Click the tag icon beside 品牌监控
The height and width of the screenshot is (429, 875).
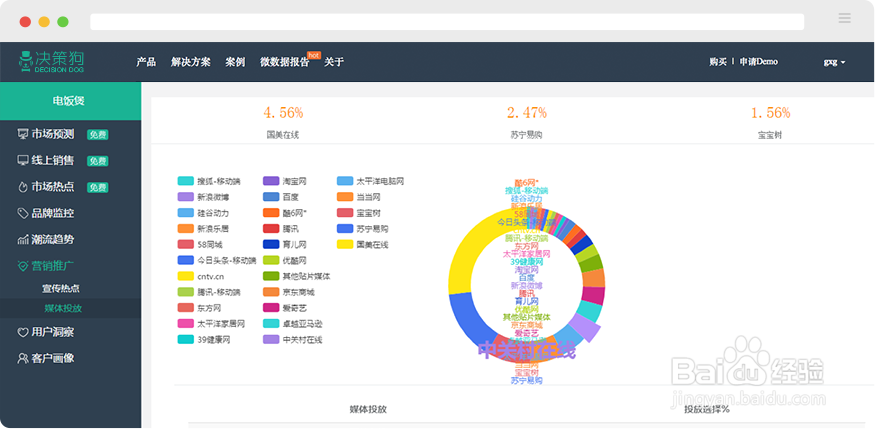pyautogui.click(x=23, y=213)
